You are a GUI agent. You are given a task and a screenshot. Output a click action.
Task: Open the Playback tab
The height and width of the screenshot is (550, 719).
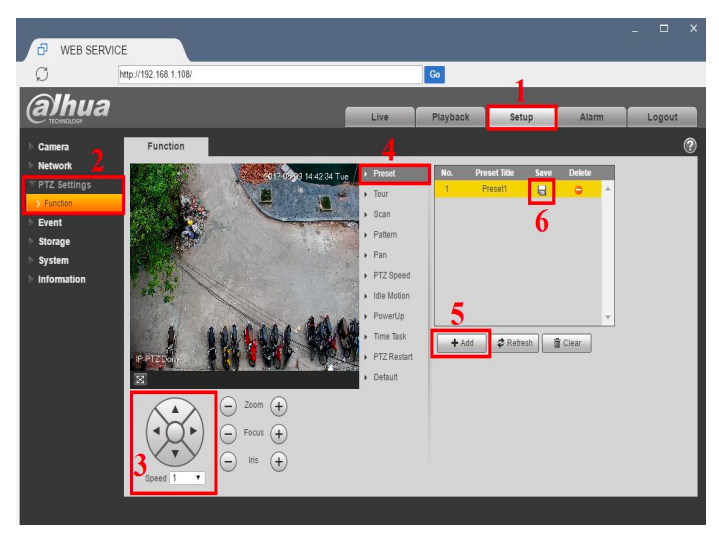tap(450, 117)
